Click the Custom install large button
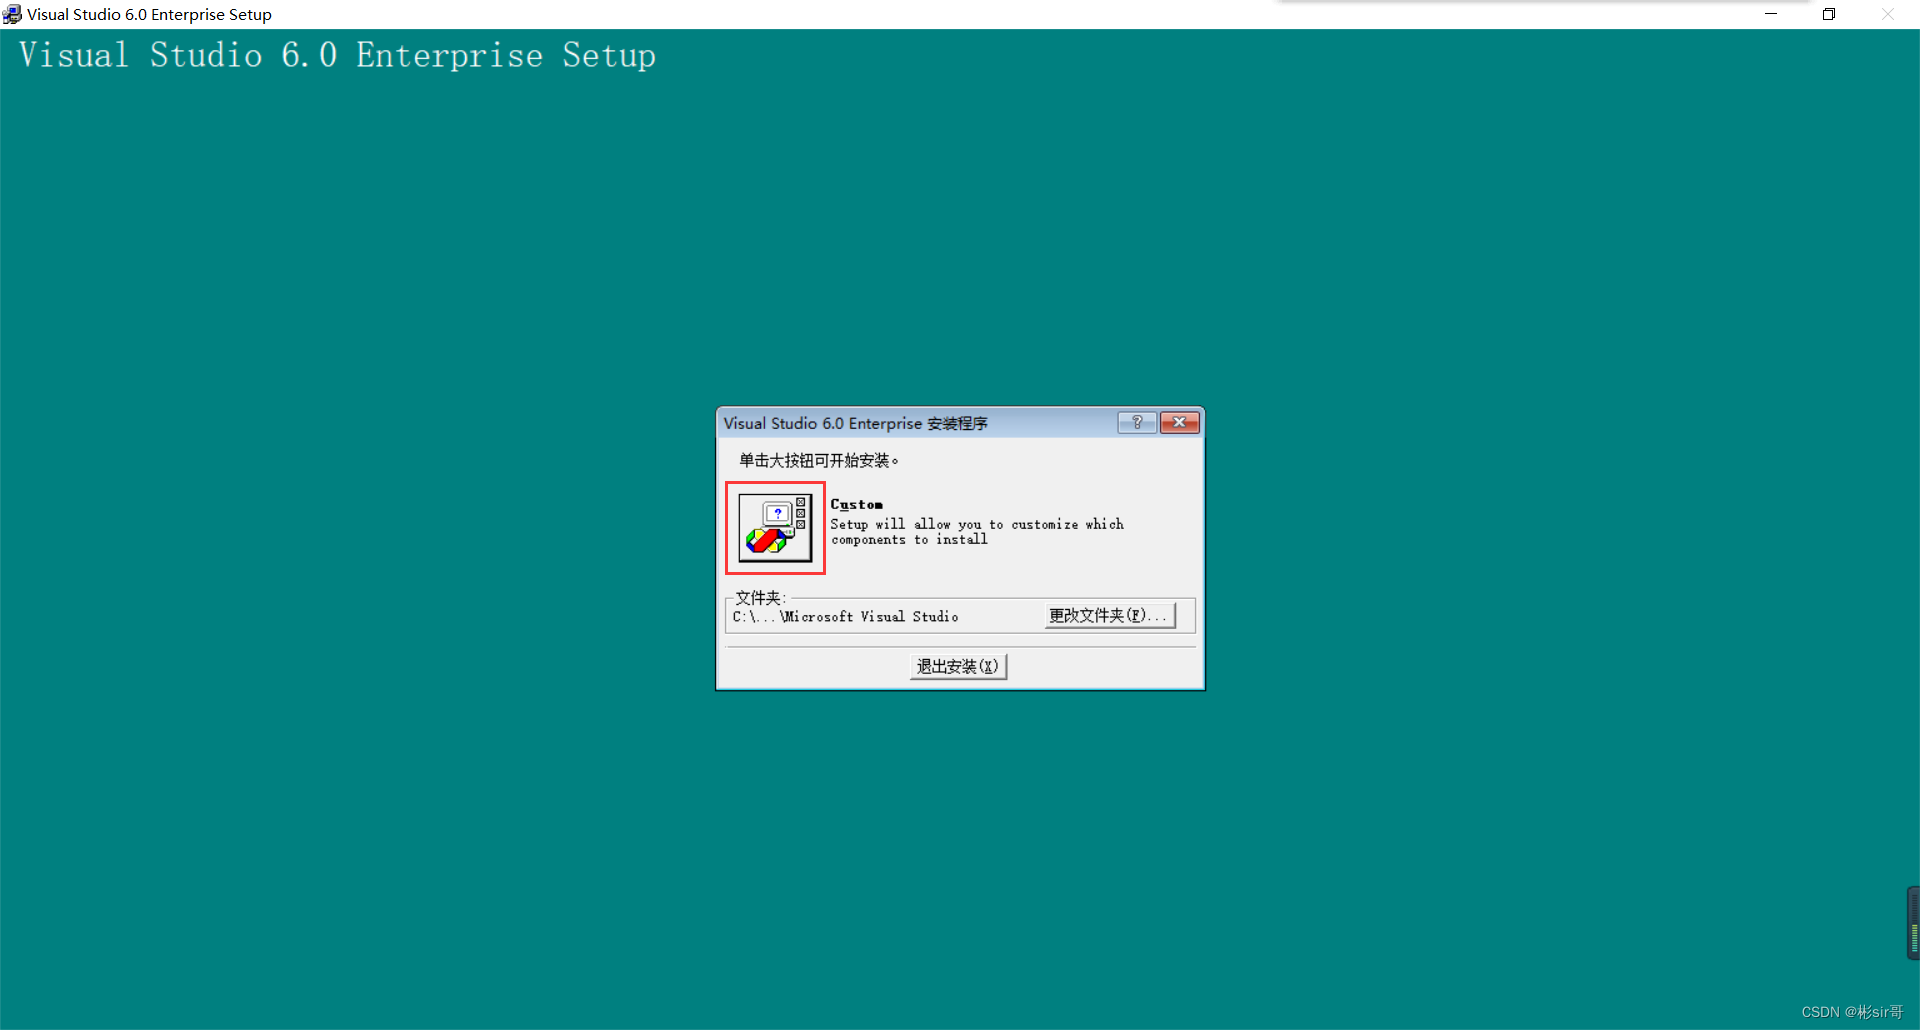1920x1030 pixels. point(775,528)
